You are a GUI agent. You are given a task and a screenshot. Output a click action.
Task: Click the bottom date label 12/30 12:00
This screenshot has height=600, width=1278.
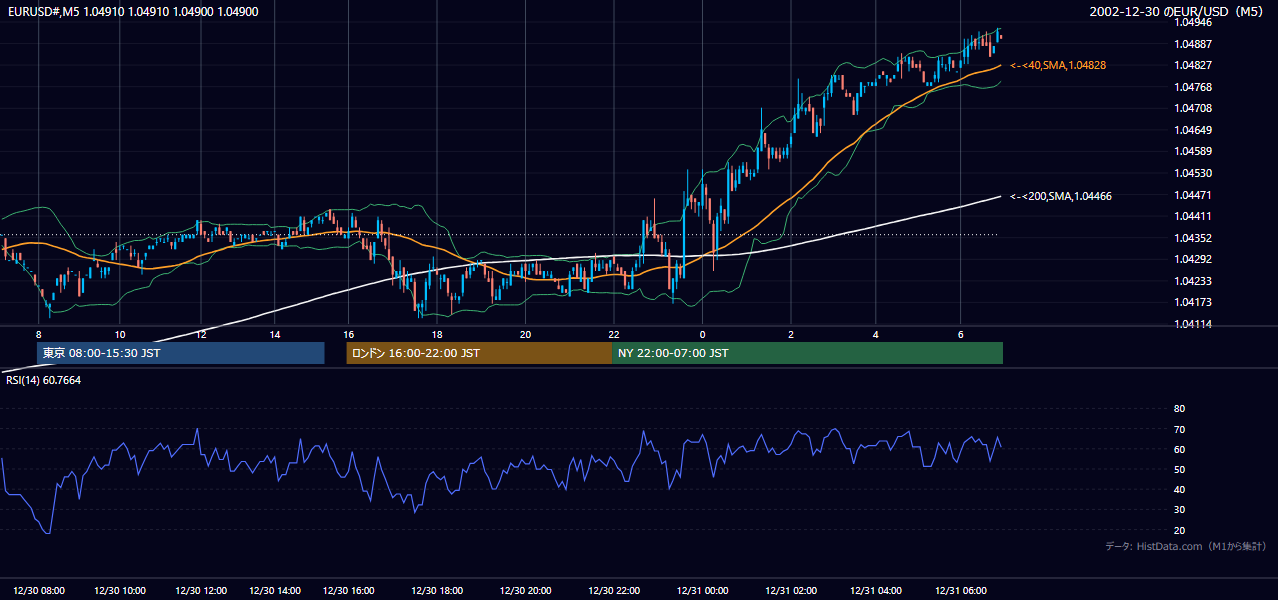[201, 591]
